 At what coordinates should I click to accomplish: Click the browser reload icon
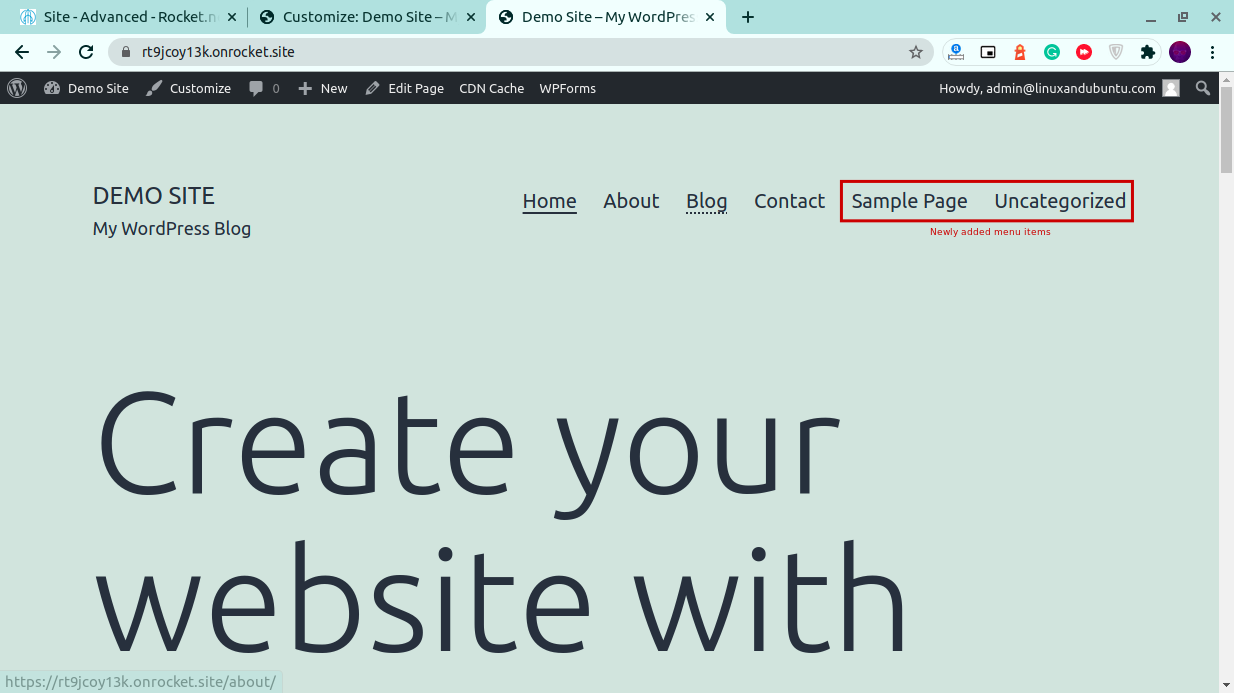(x=86, y=52)
